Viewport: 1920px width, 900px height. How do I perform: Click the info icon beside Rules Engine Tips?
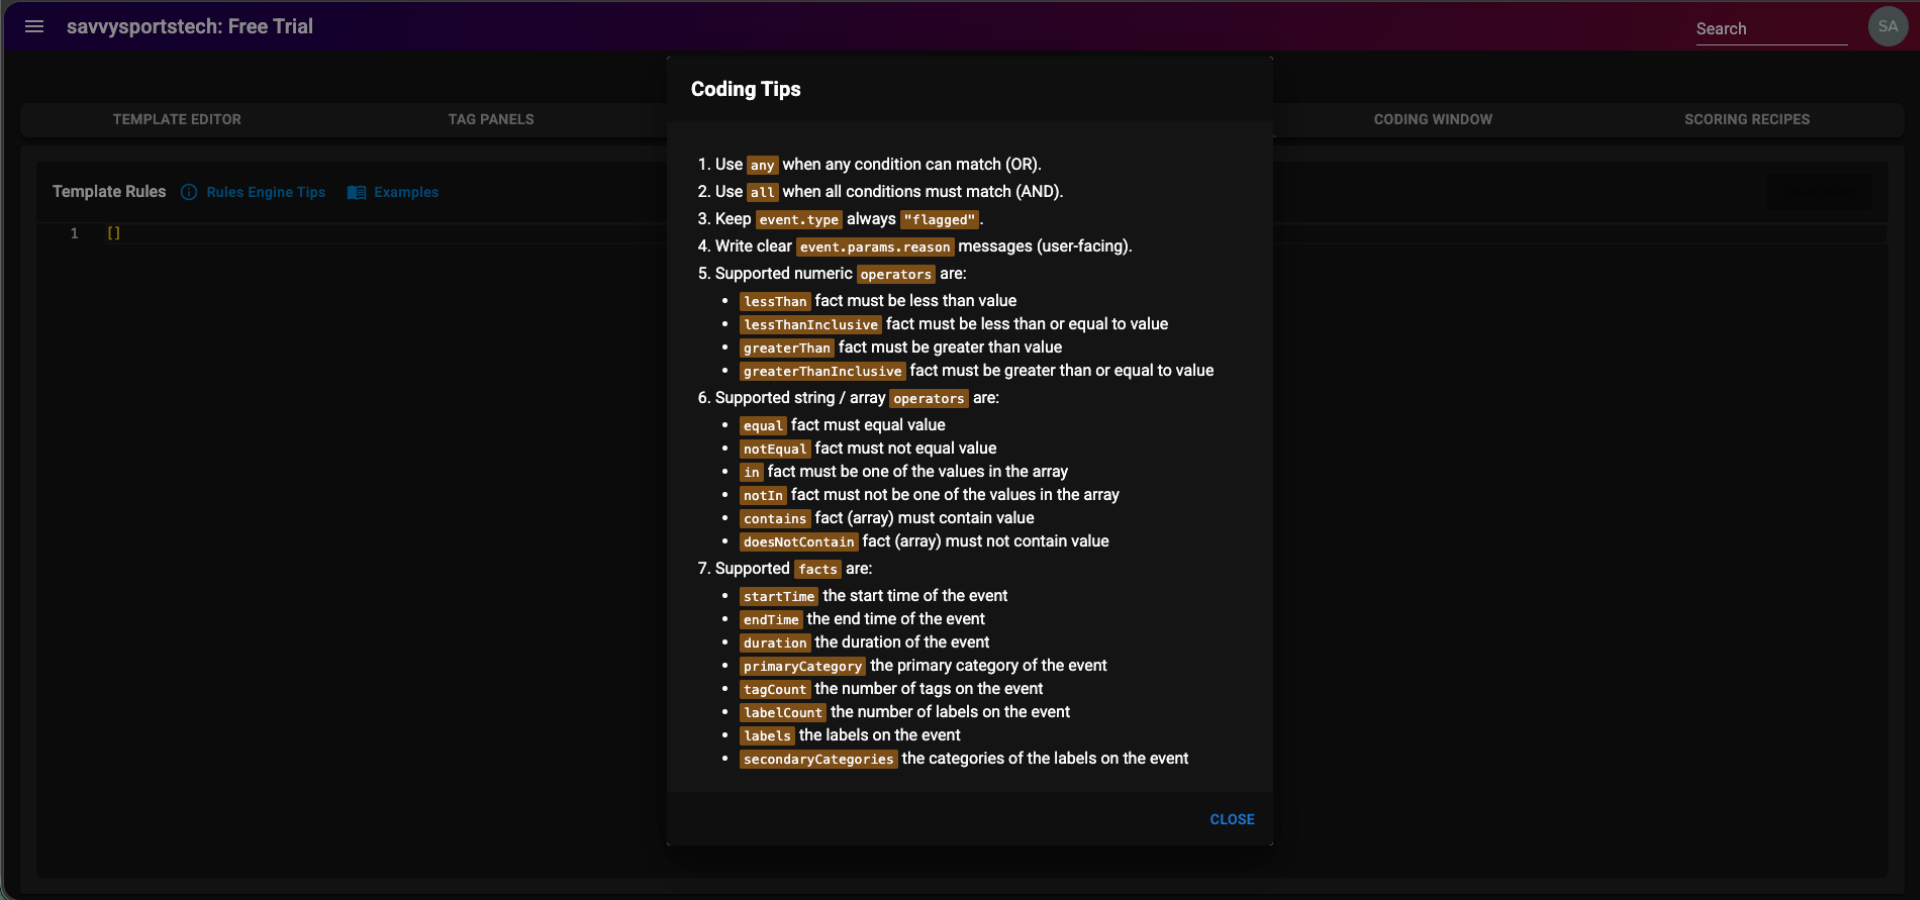189,192
